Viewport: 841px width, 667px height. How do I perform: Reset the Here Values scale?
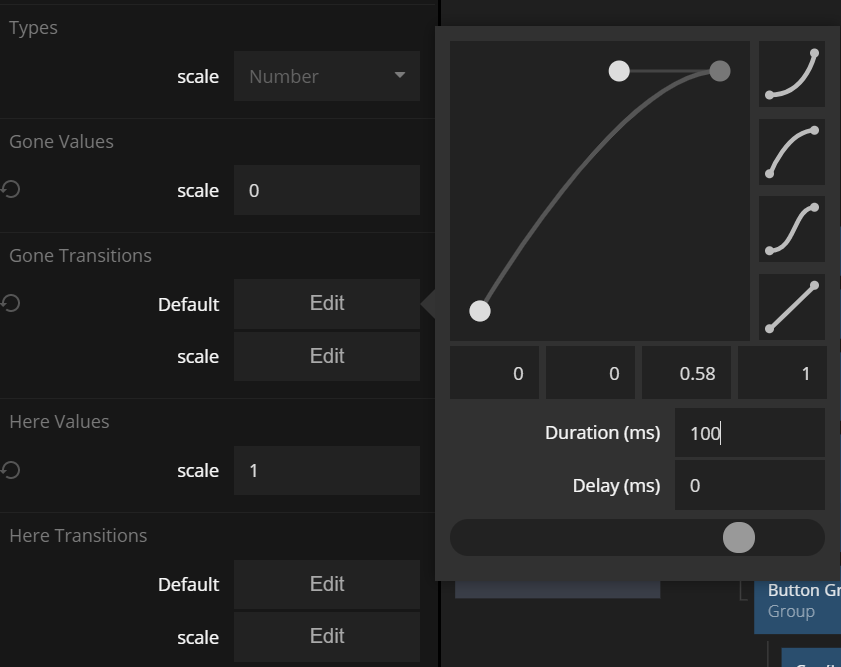(11, 469)
